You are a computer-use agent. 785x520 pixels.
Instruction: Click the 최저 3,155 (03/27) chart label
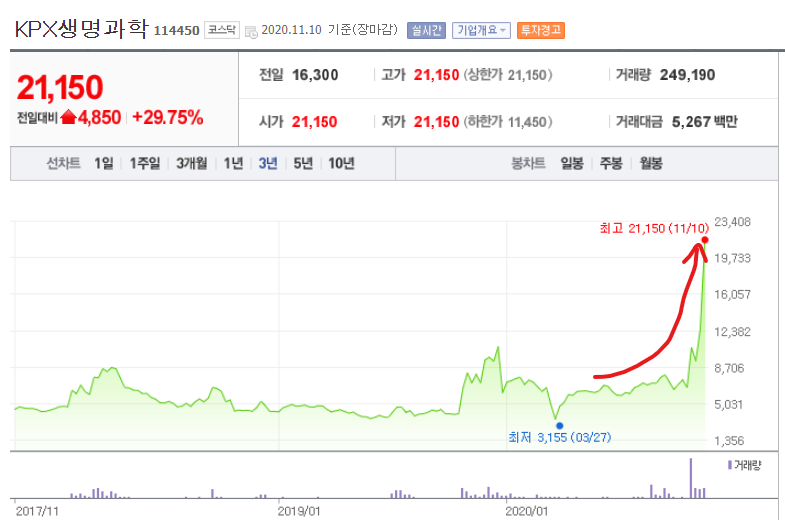[560, 437]
